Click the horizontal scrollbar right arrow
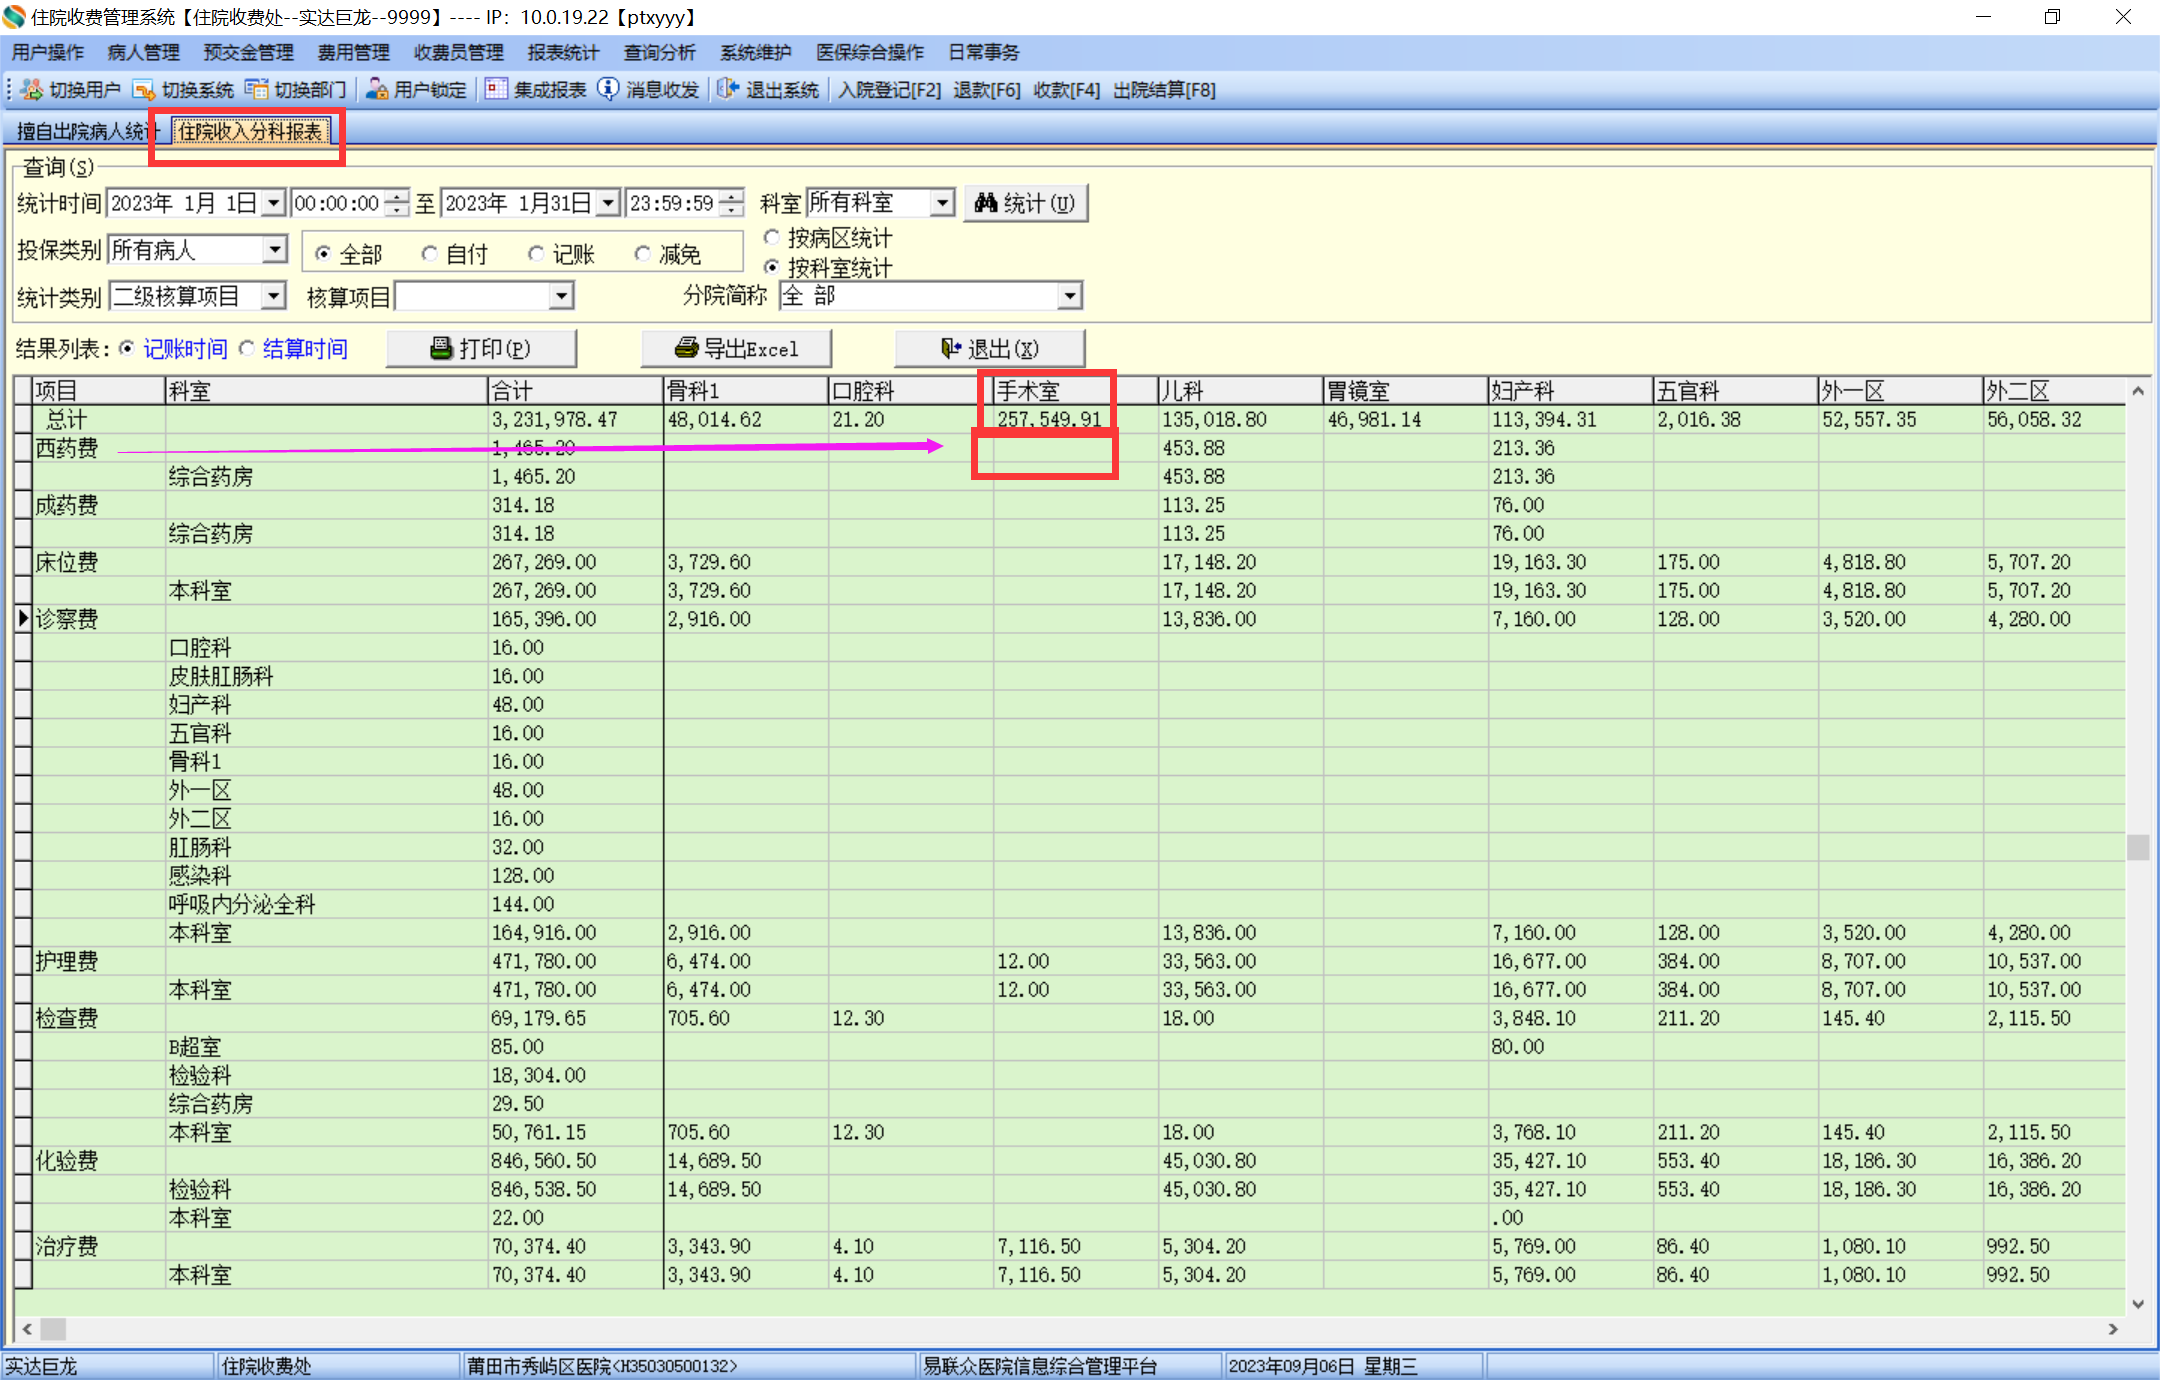The image size is (2160, 1380). click(x=2112, y=1329)
